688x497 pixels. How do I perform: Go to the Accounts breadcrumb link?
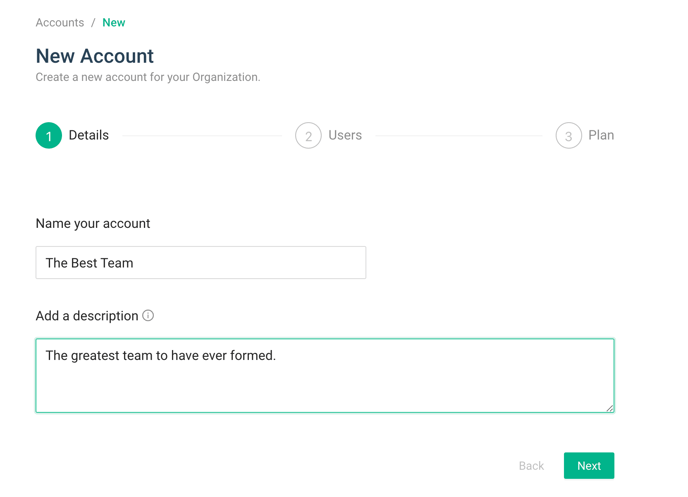click(x=60, y=22)
